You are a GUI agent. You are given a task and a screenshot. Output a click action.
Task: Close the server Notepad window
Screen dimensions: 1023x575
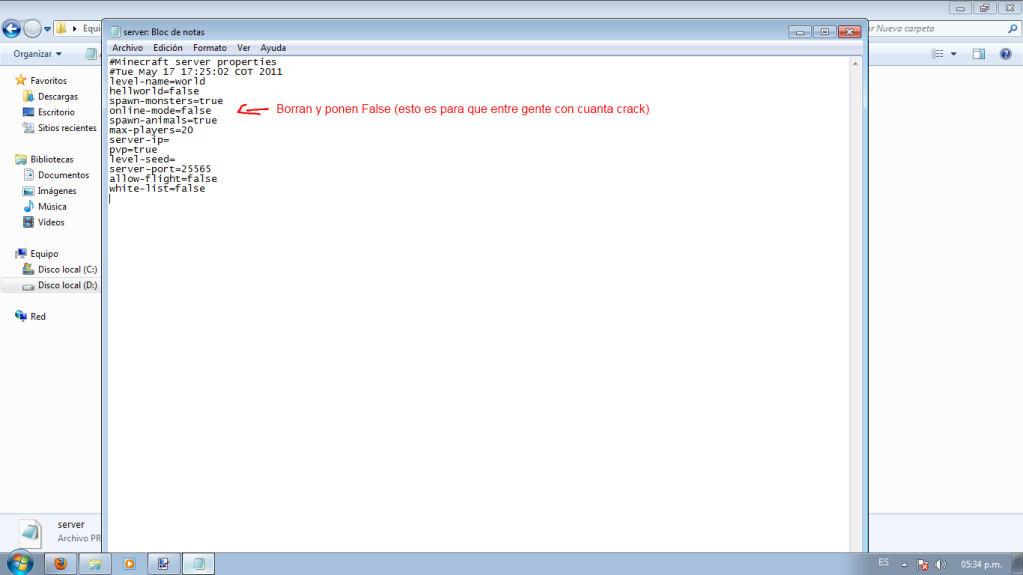(x=849, y=32)
